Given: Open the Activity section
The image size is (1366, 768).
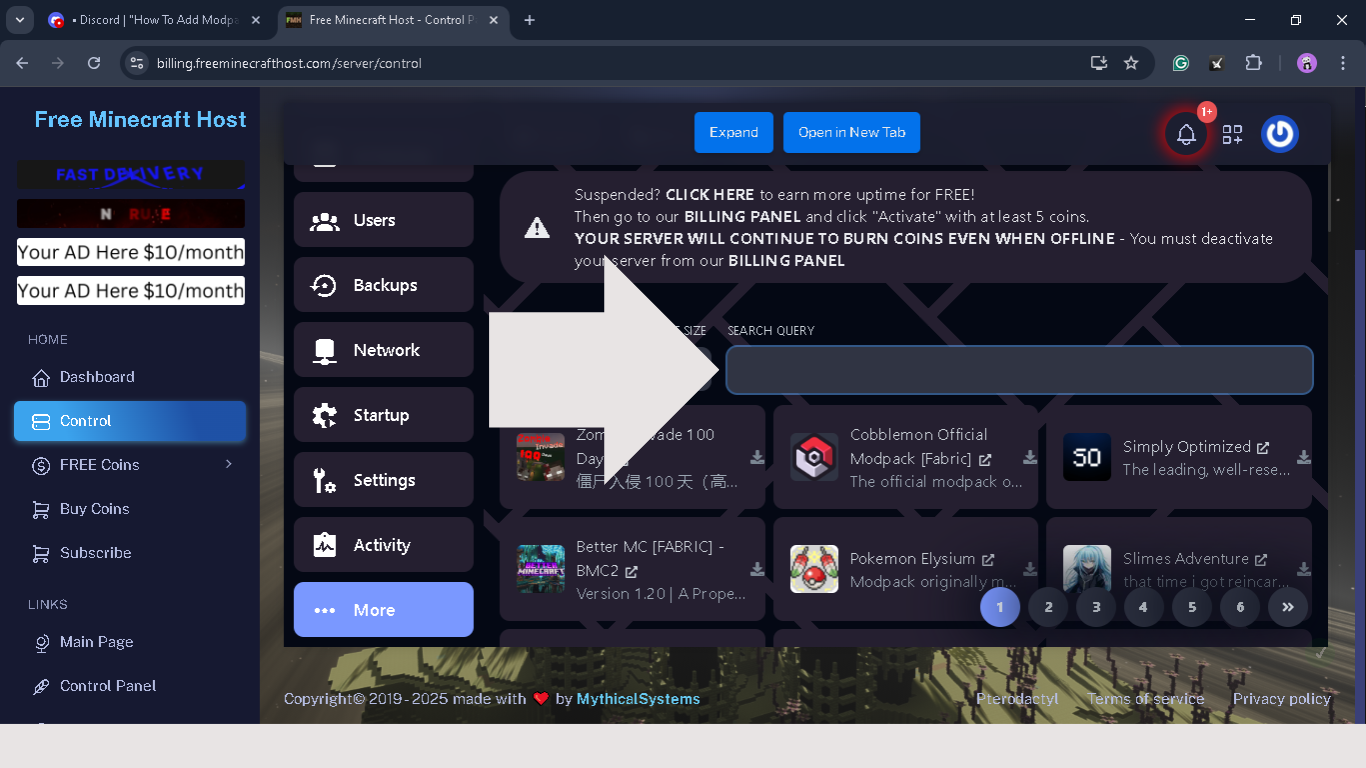Looking at the screenshot, I should (x=383, y=545).
